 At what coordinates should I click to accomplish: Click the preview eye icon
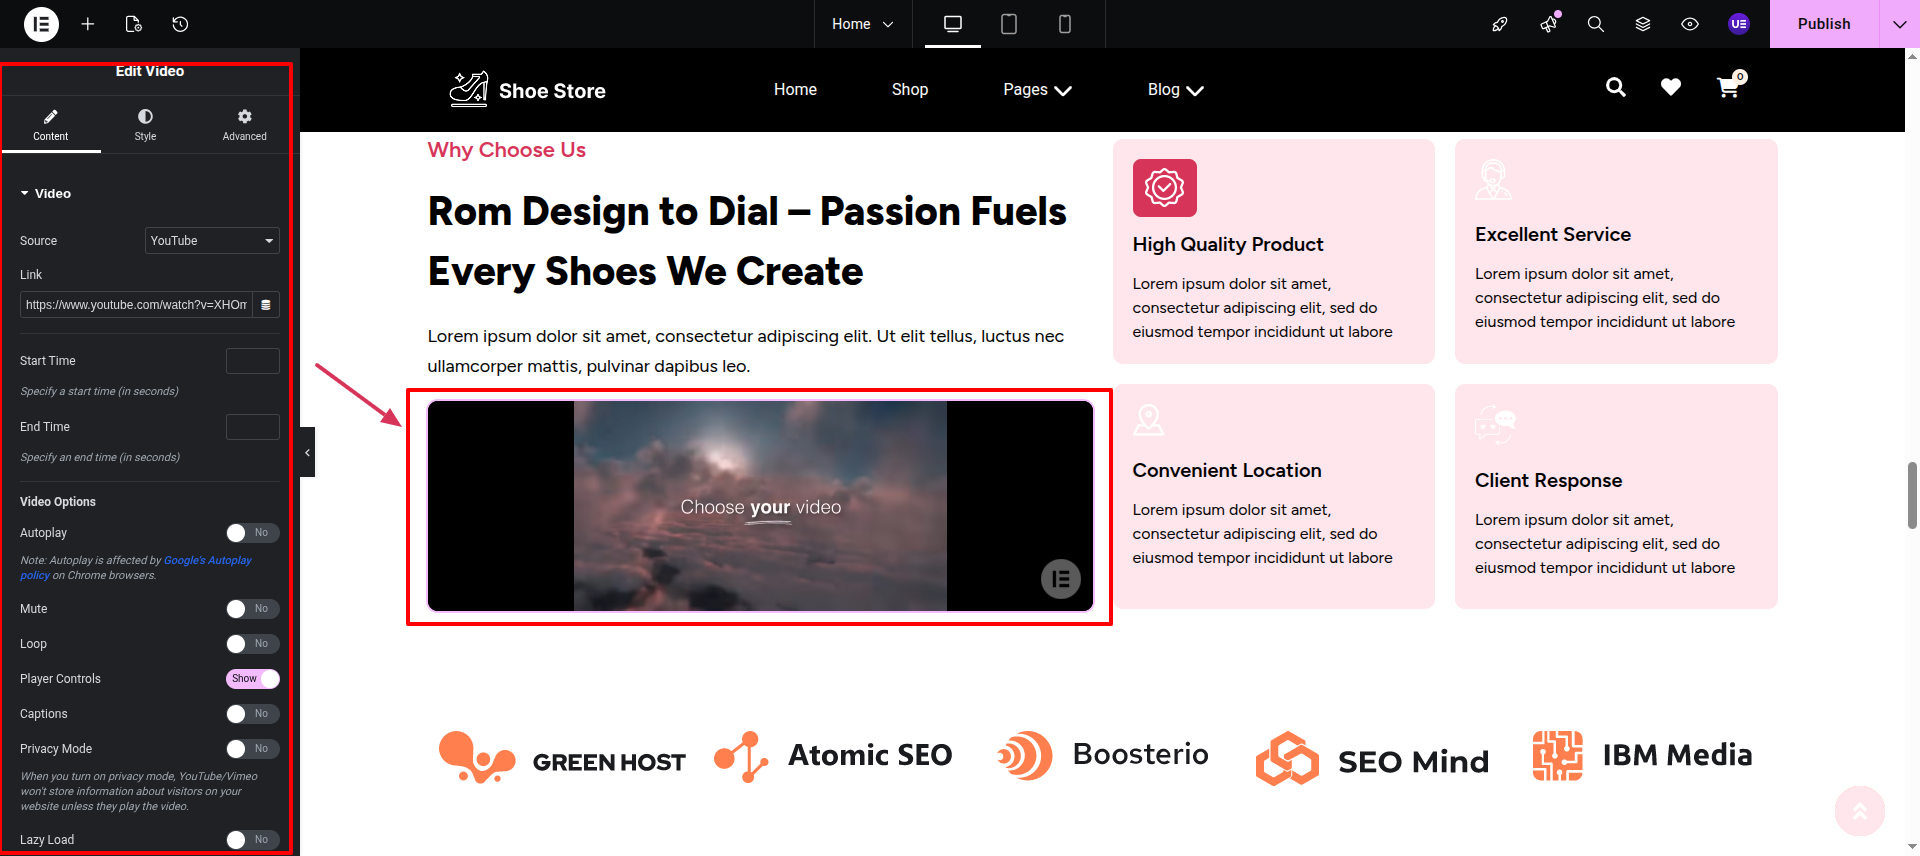click(x=1690, y=24)
